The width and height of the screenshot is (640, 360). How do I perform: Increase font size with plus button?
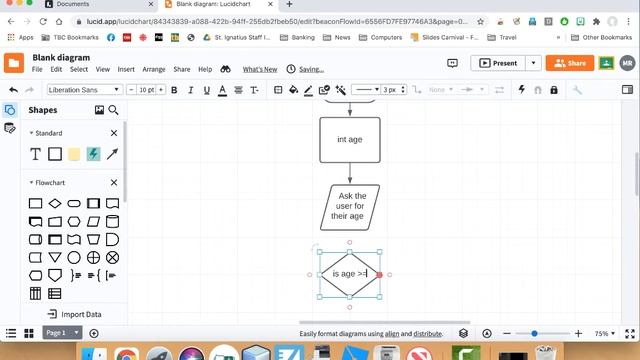click(x=161, y=90)
